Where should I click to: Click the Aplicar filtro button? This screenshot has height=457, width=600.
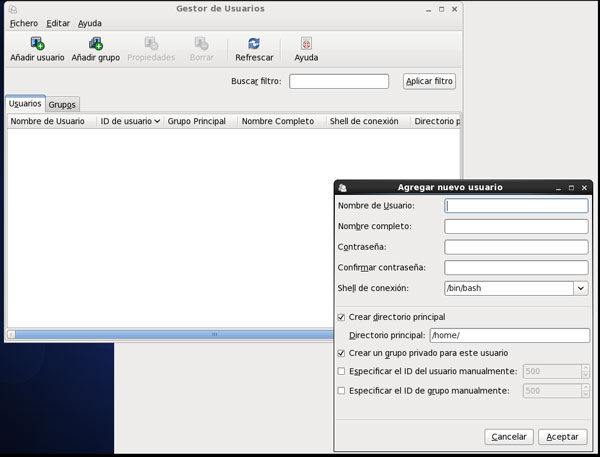[x=429, y=81]
